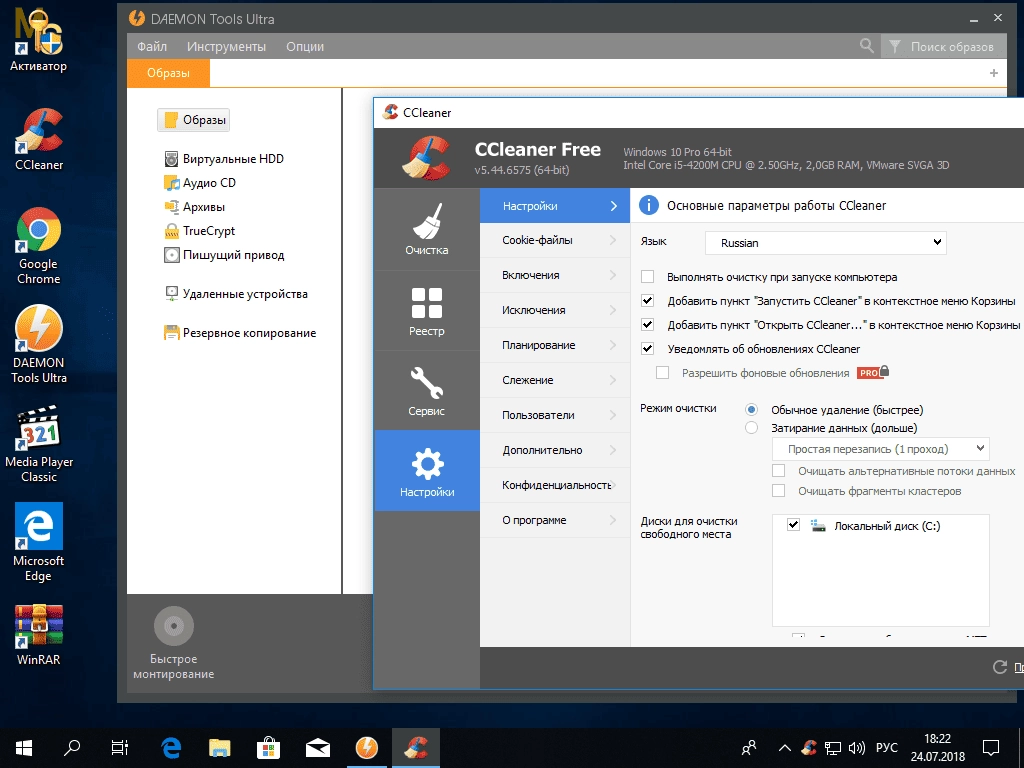Show hidden system tray icons chevron
Viewport: 1024px width, 768px height.
pyautogui.click(x=785, y=748)
